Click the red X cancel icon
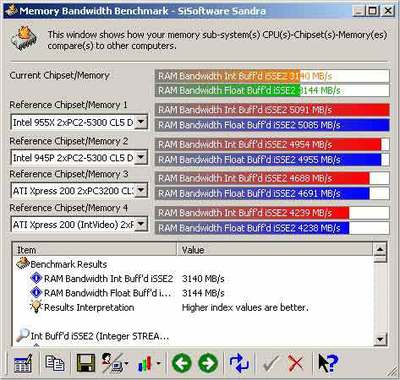Viewport: 400px width, 380px height. click(x=296, y=364)
